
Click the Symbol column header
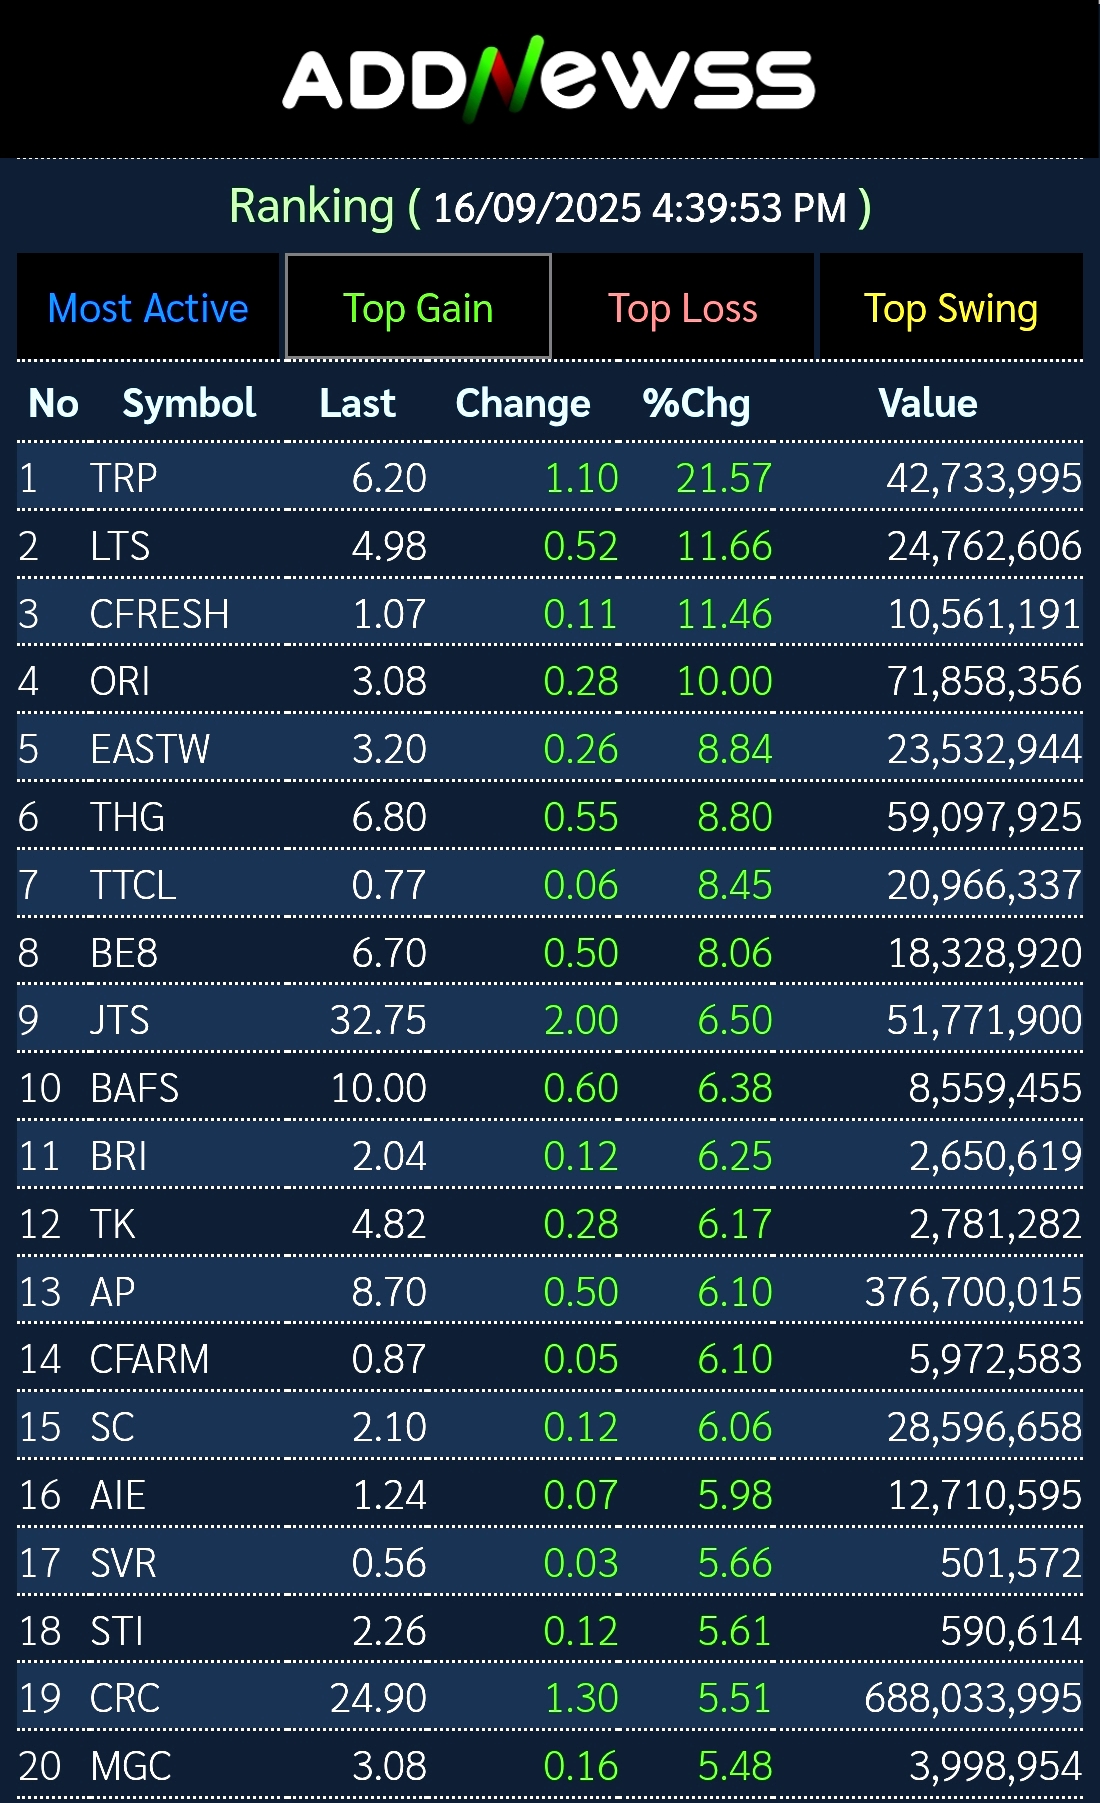[189, 403]
